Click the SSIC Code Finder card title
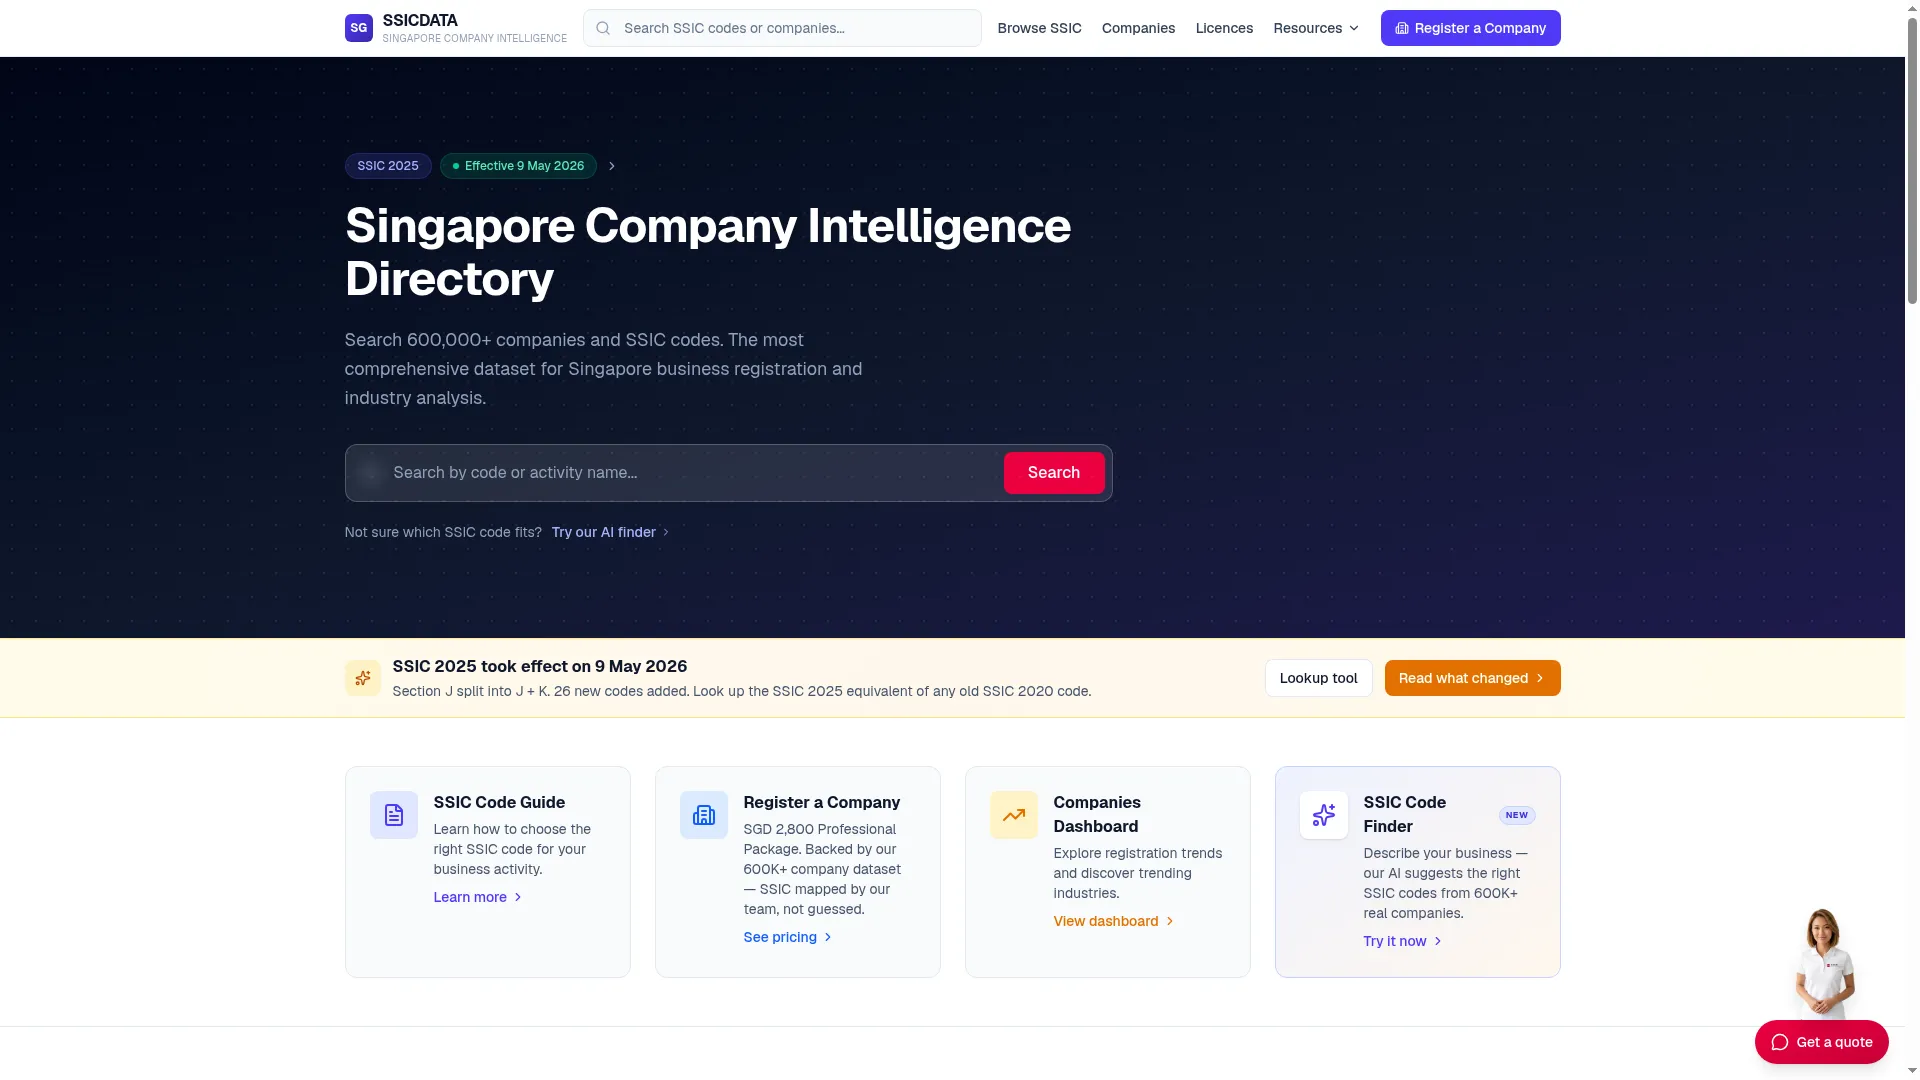Screen dimensions: 1920x1080 tap(1404, 814)
